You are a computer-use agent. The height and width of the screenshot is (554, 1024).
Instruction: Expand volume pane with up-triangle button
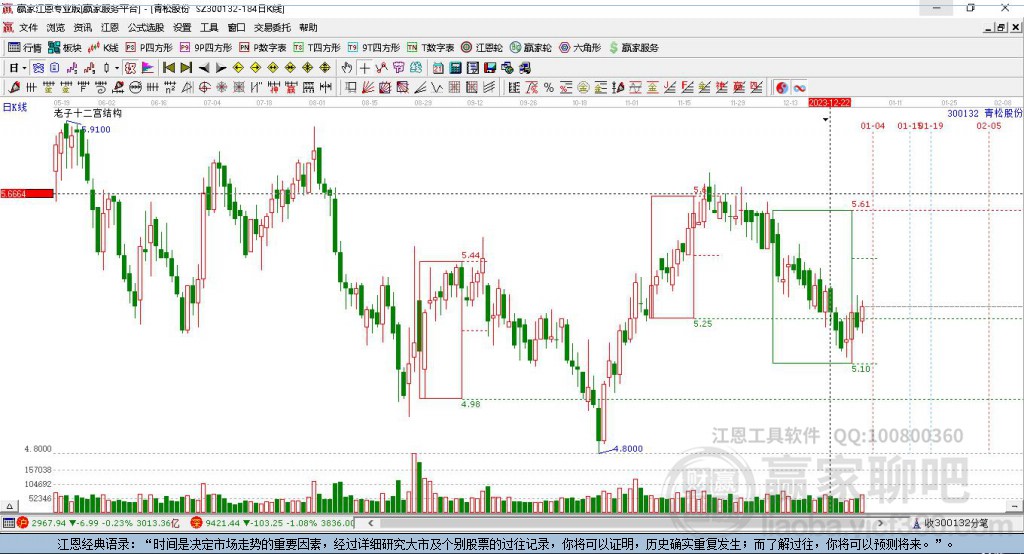click(x=9, y=506)
